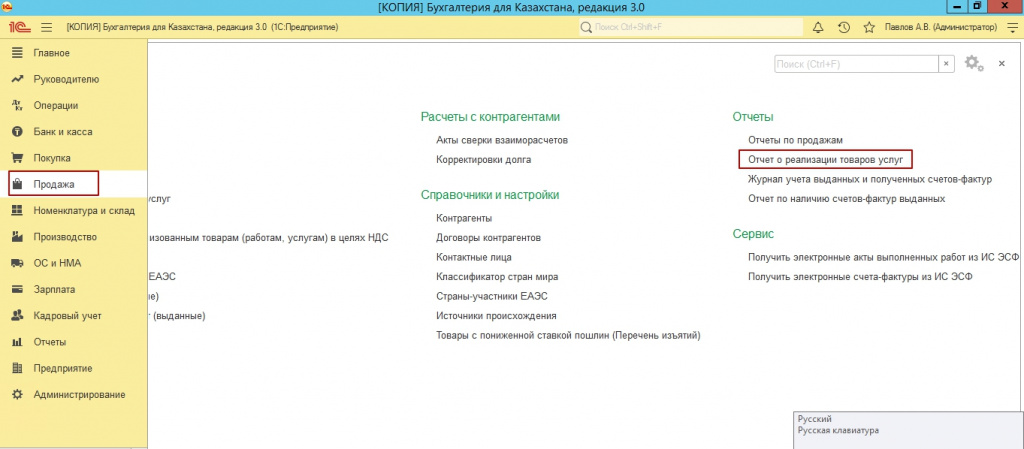
Task: Open Отчет по наличию счетов-фактур выданных
Action: [x=847, y=198]
